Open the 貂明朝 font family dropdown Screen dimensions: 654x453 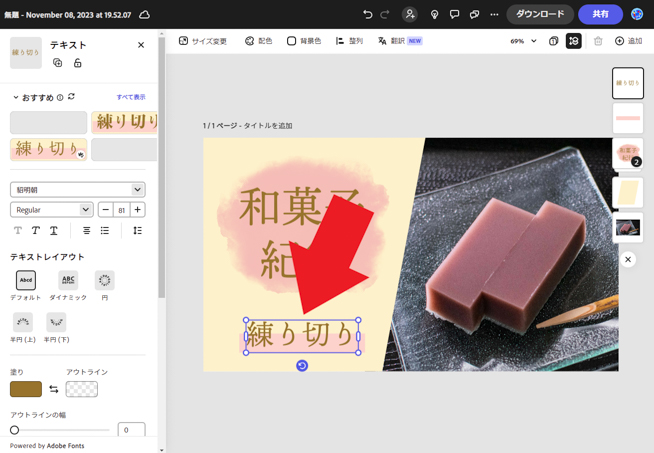[77, 190]
